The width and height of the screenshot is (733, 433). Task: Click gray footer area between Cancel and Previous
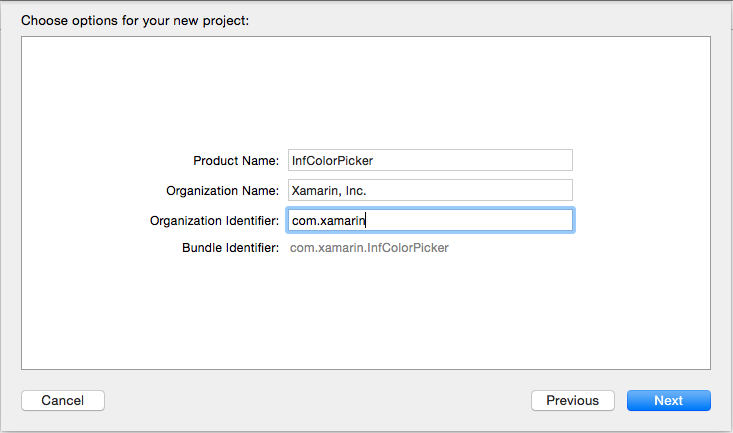(x=318, y=401)
